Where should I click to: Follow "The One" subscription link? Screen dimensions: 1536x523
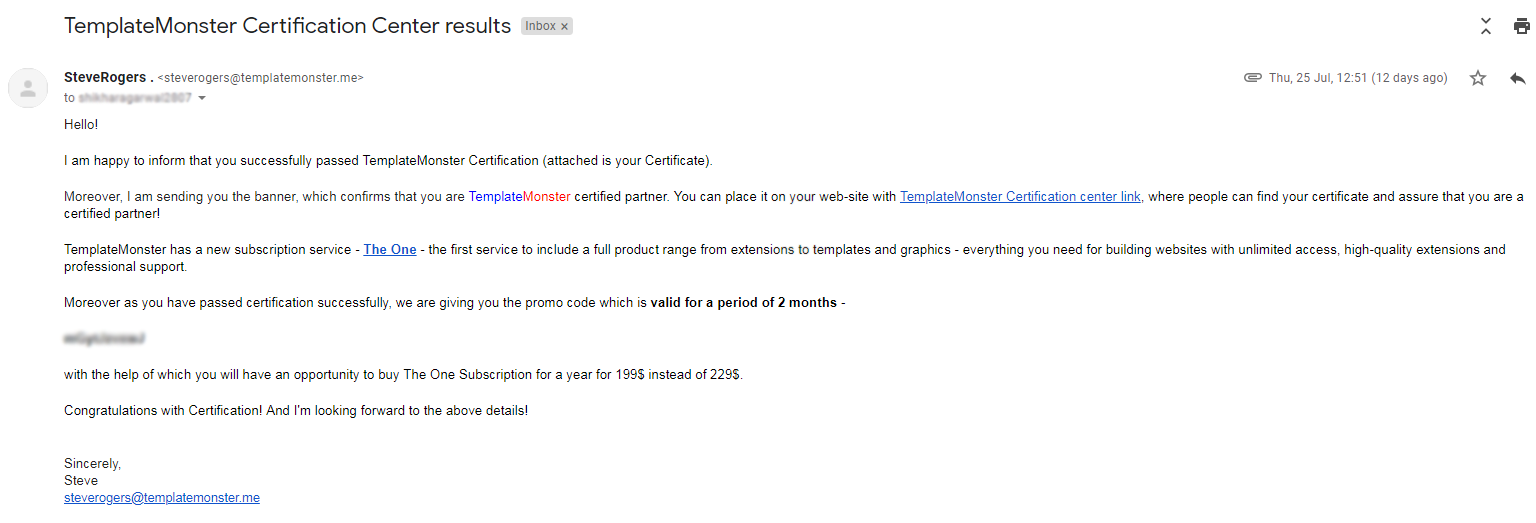tap(390, 250)
